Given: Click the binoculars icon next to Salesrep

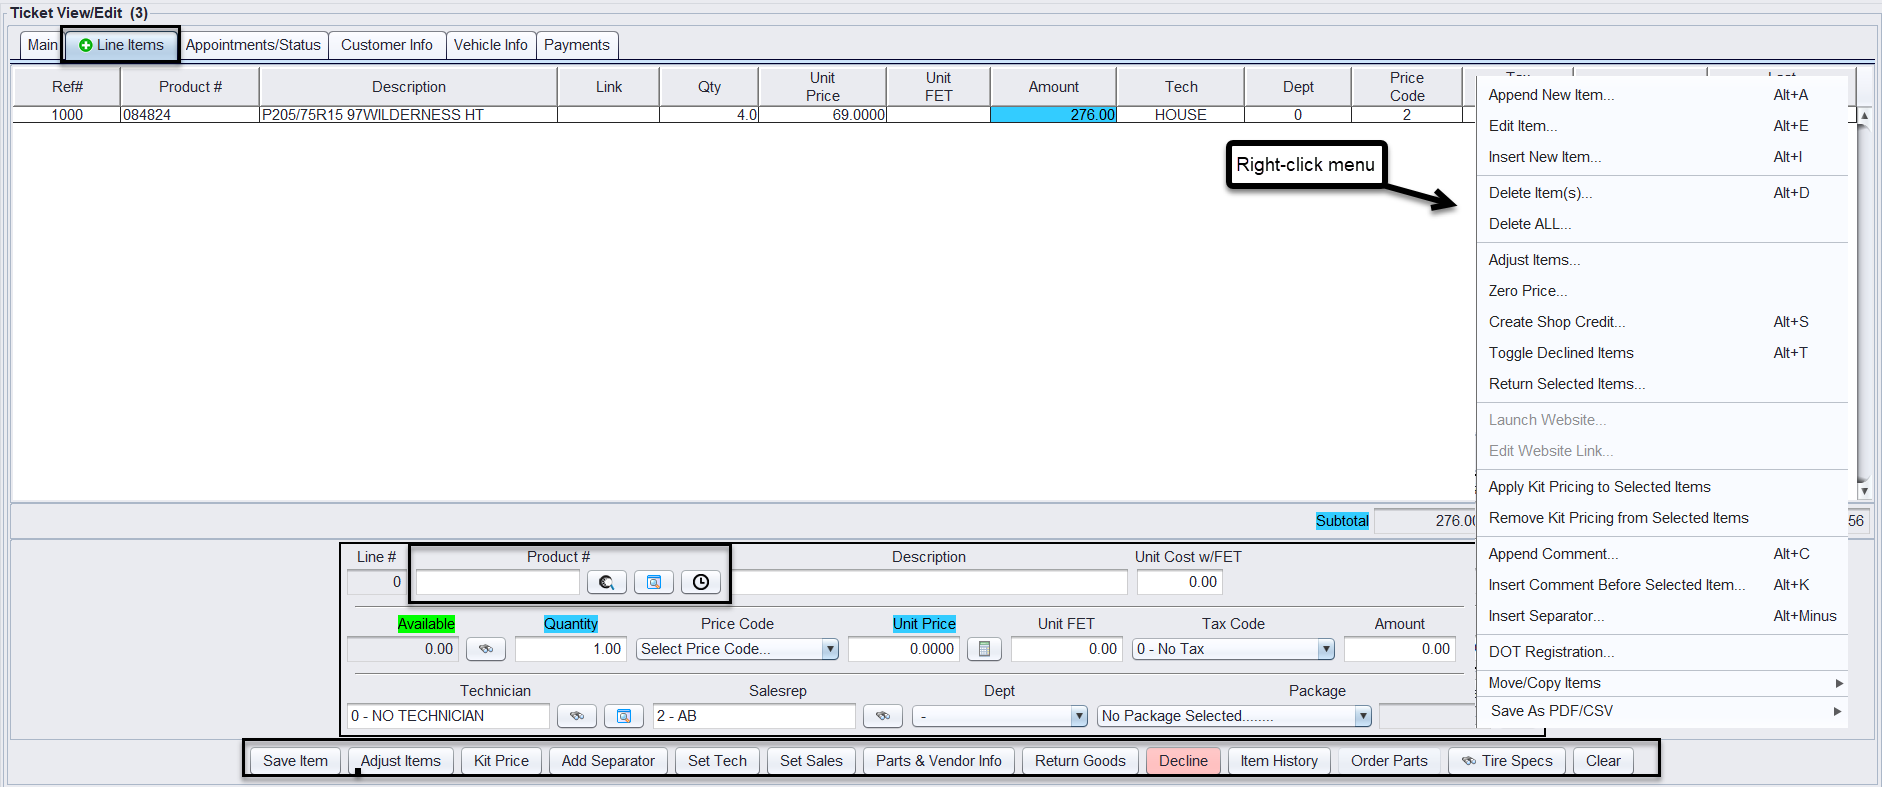Looking at the screenshot, I should [x=883, y=716].
